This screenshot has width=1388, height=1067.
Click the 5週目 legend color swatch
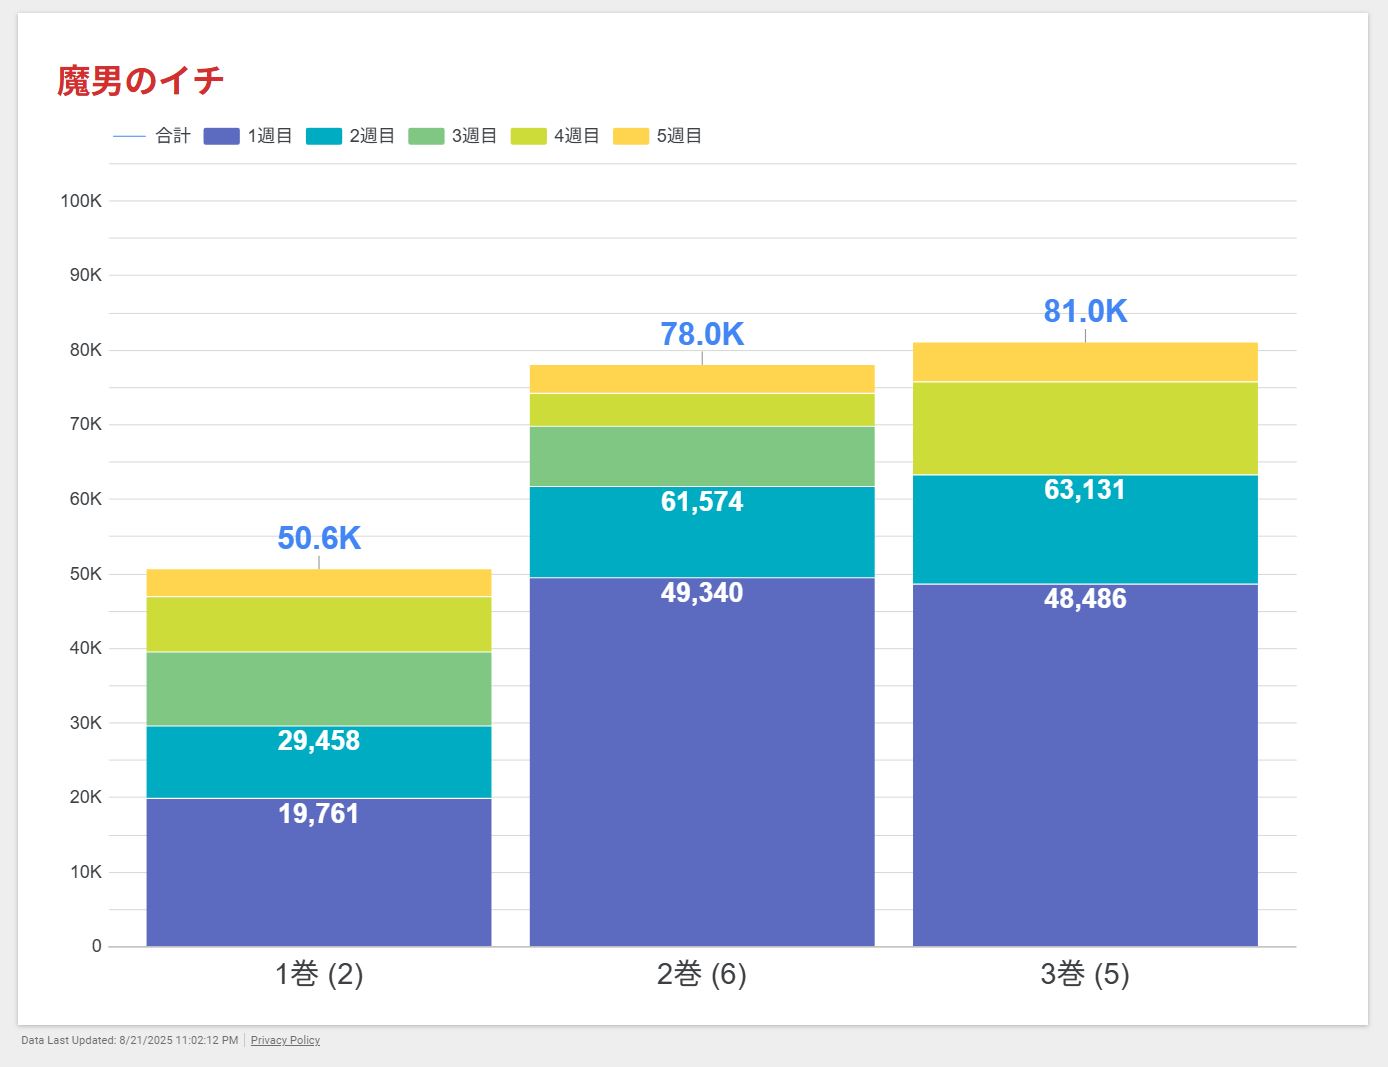click(631, 136)
